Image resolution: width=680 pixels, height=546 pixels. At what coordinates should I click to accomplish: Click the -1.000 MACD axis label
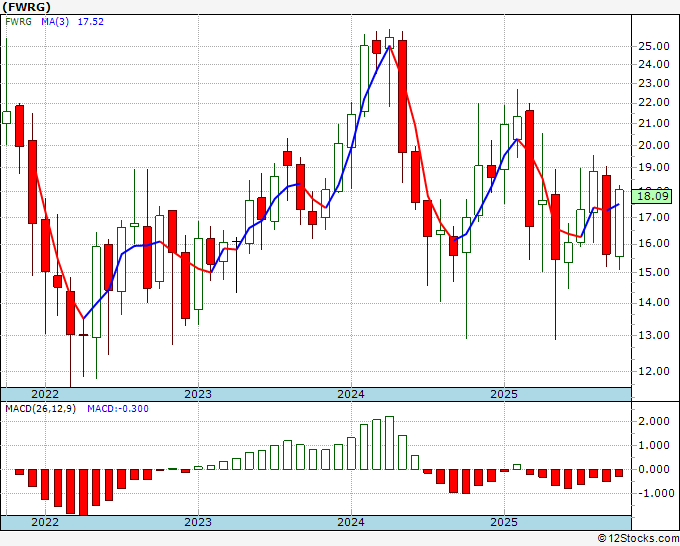click(x=654, y=493)
